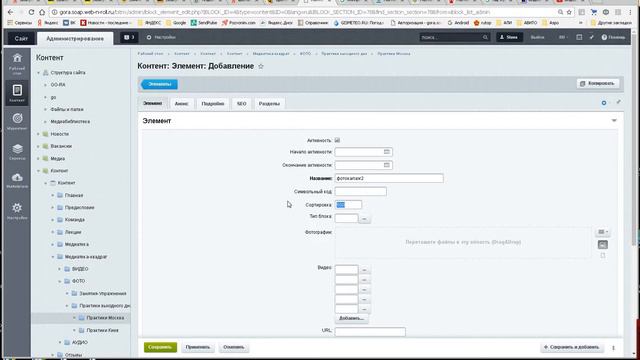Click Сохранить и добавить button
The image size is (640, 360).
(572, 347)
